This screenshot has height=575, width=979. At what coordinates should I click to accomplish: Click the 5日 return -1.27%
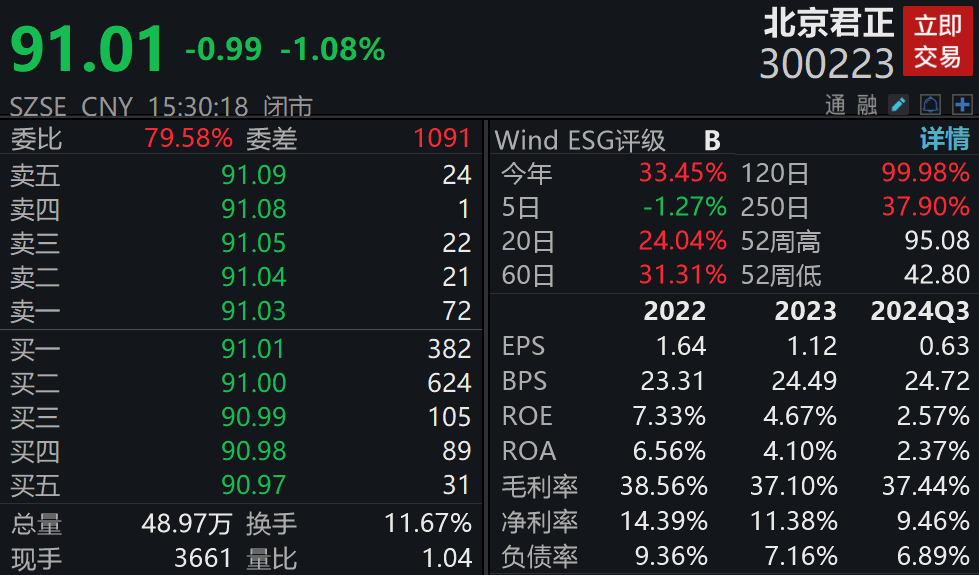click(685, 207)
